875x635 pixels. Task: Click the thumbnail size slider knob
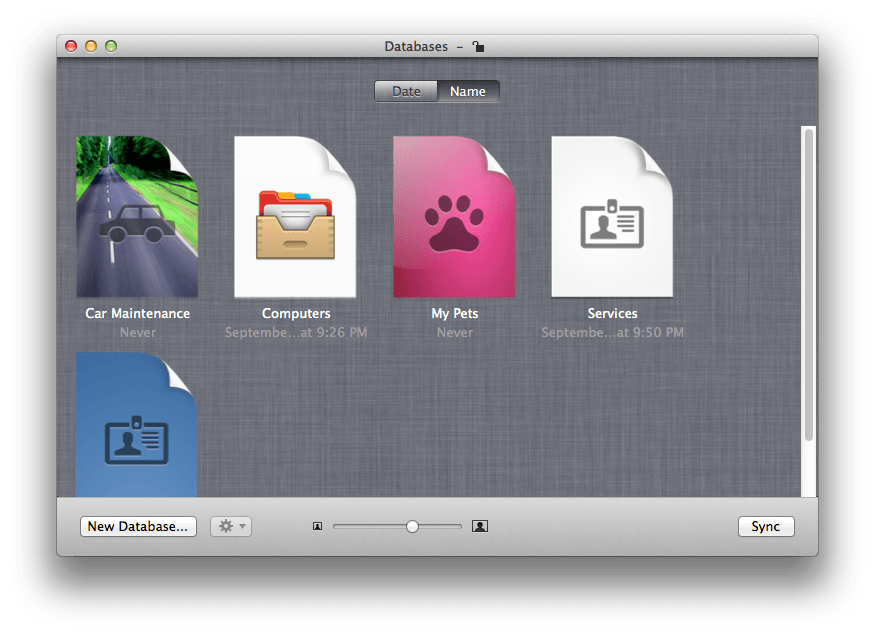click(412, 526)
